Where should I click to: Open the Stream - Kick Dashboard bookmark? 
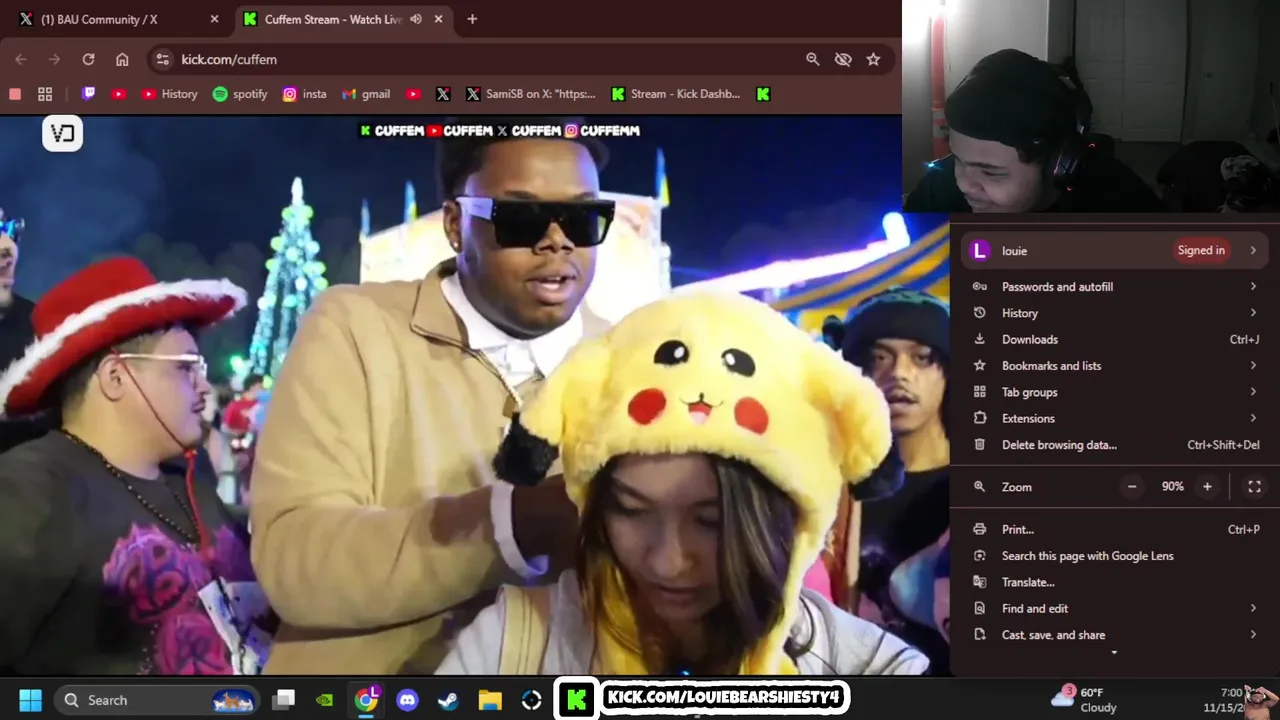tap(676, 94)
